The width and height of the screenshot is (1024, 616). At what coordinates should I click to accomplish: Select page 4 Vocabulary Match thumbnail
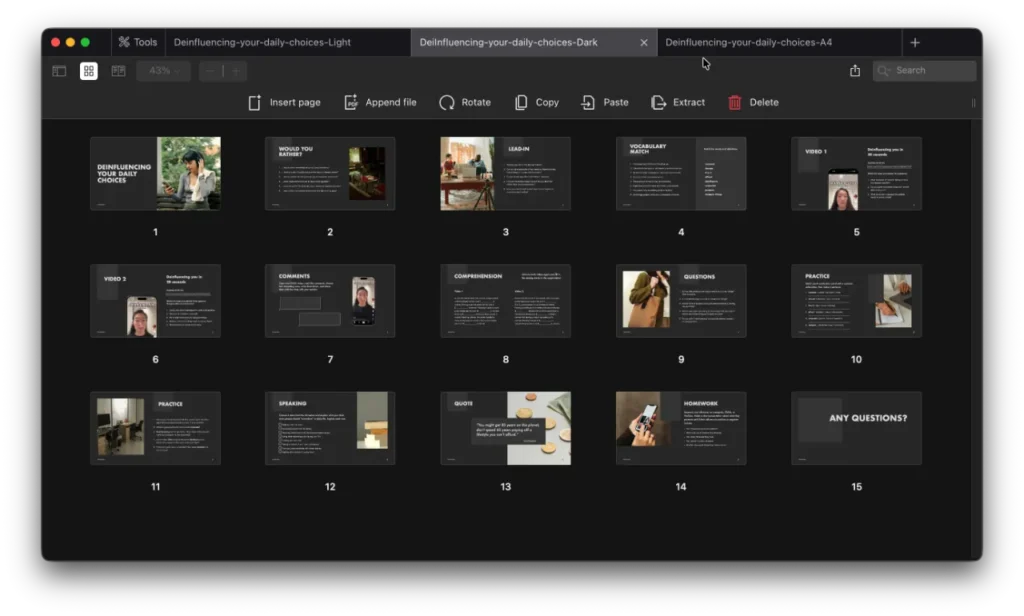pos(681,174)
